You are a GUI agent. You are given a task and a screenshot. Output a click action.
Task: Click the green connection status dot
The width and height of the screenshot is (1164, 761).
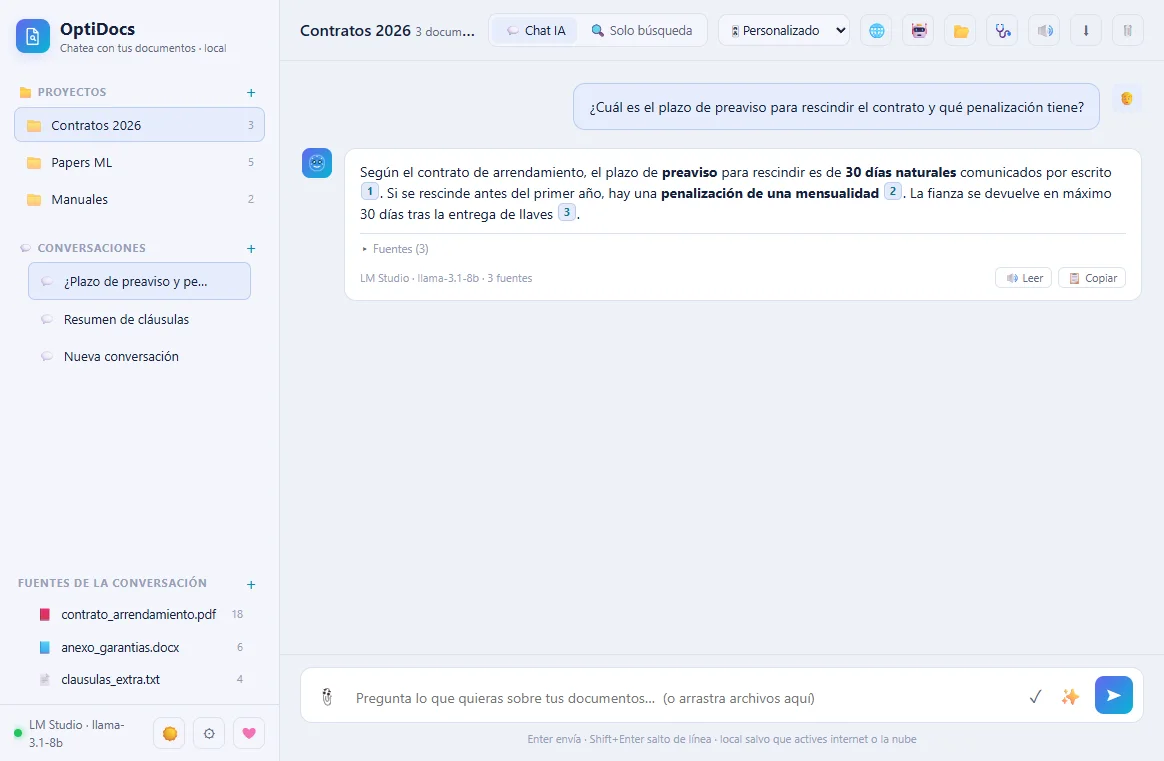pos(18,734)
